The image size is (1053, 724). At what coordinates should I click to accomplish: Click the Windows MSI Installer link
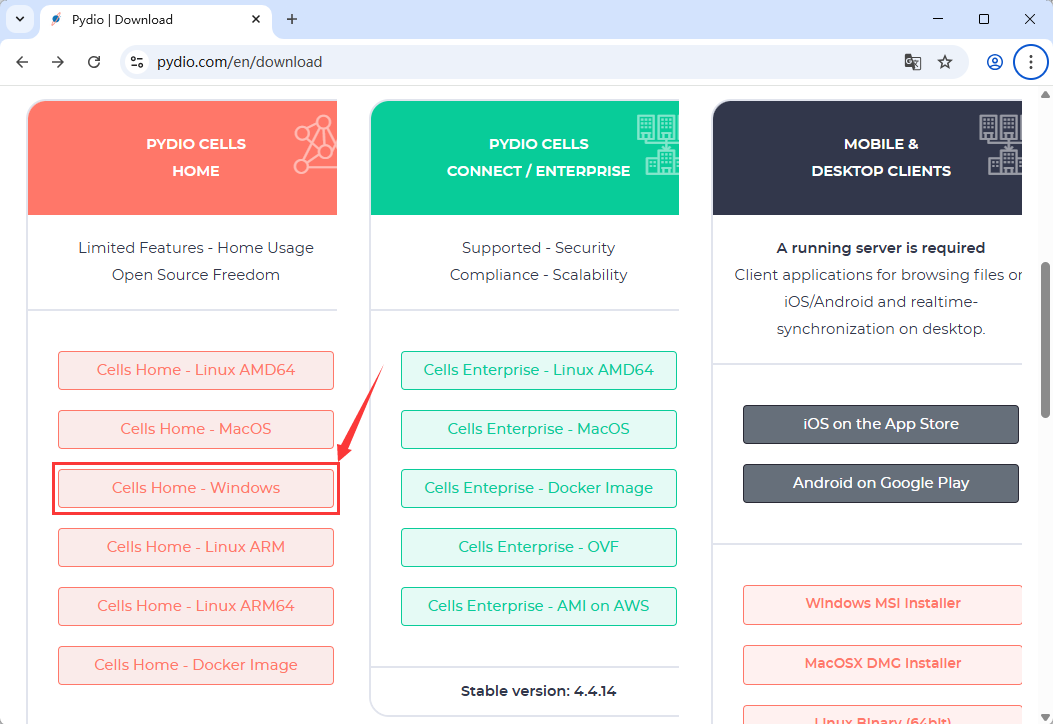click(882, 604)
